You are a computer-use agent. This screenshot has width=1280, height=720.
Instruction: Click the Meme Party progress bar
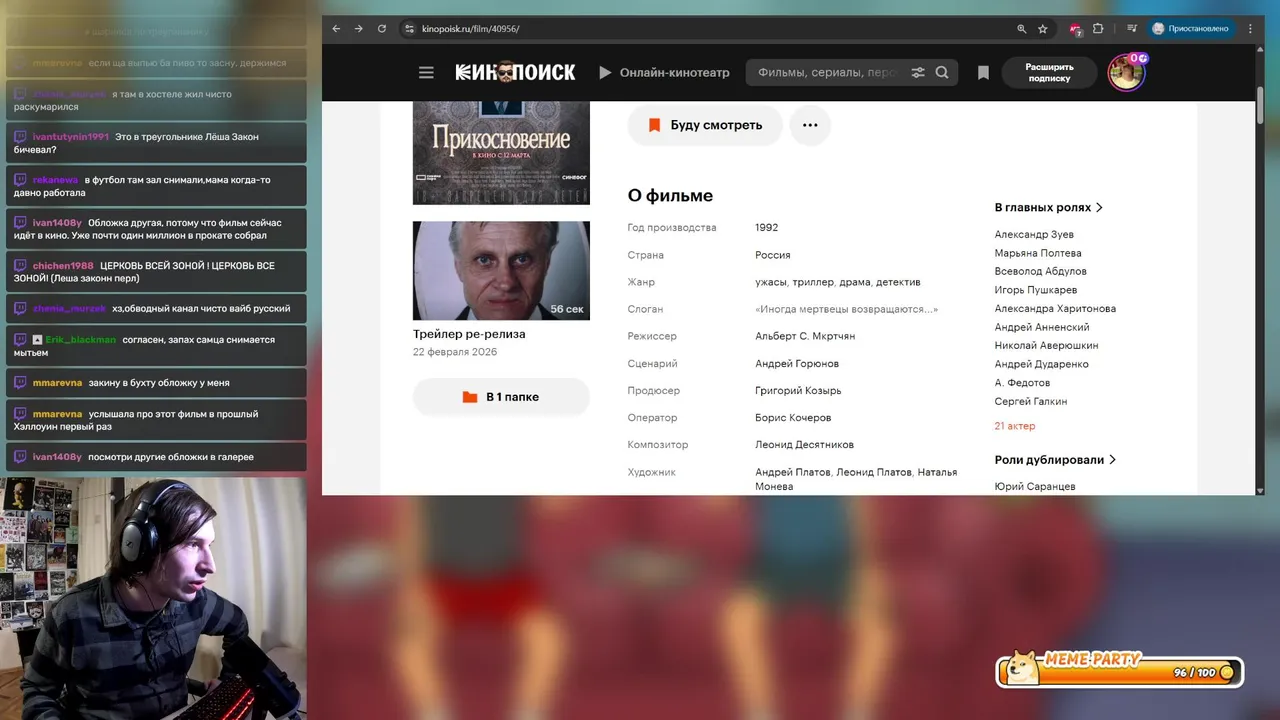coord(1120,672)
